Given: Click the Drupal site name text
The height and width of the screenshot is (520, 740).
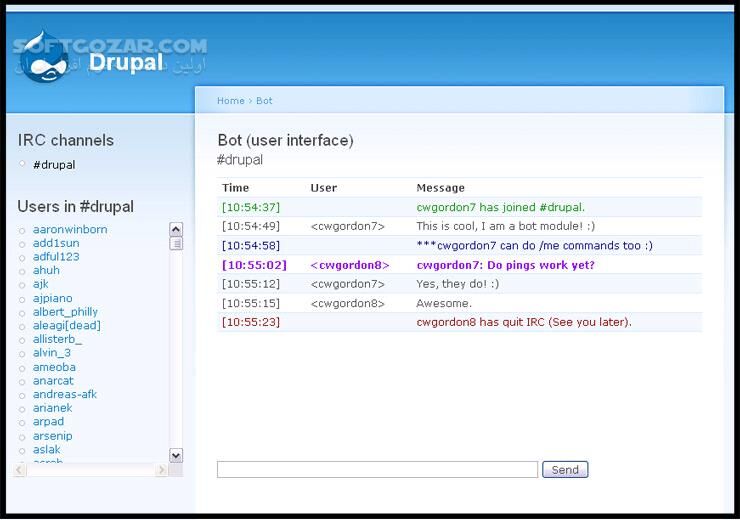Looking at the screenshot, I should pyautogui.click(x=125, y=63).
